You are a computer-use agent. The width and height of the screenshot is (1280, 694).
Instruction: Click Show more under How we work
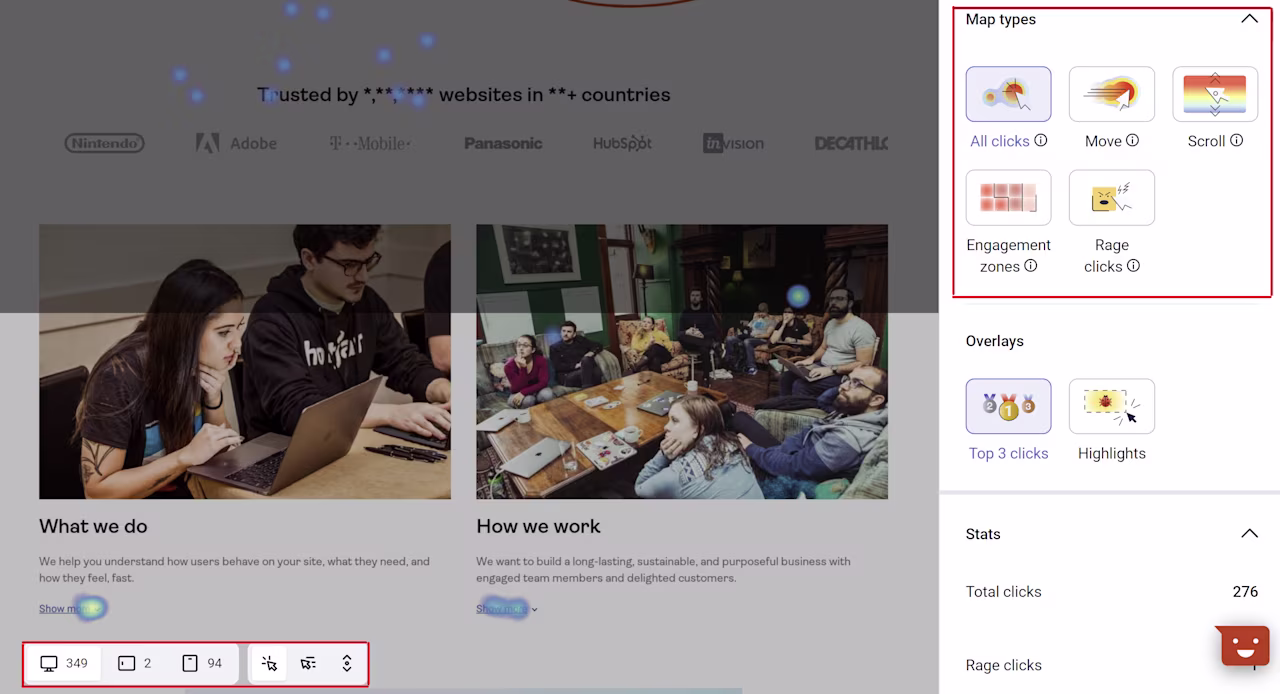click(506, 608)
